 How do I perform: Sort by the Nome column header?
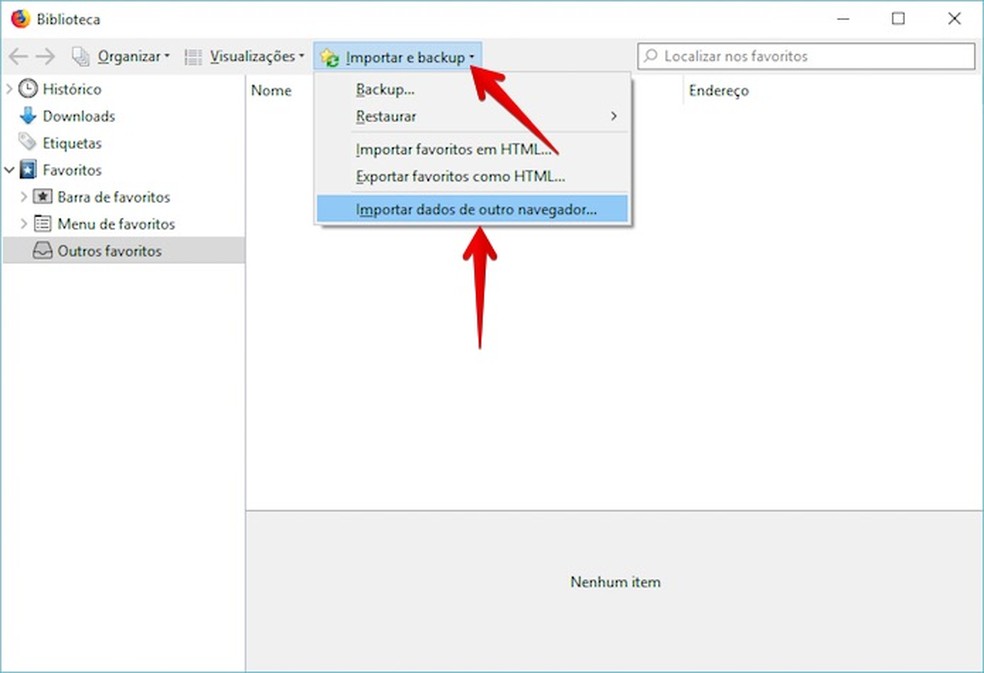click(271, 90)
